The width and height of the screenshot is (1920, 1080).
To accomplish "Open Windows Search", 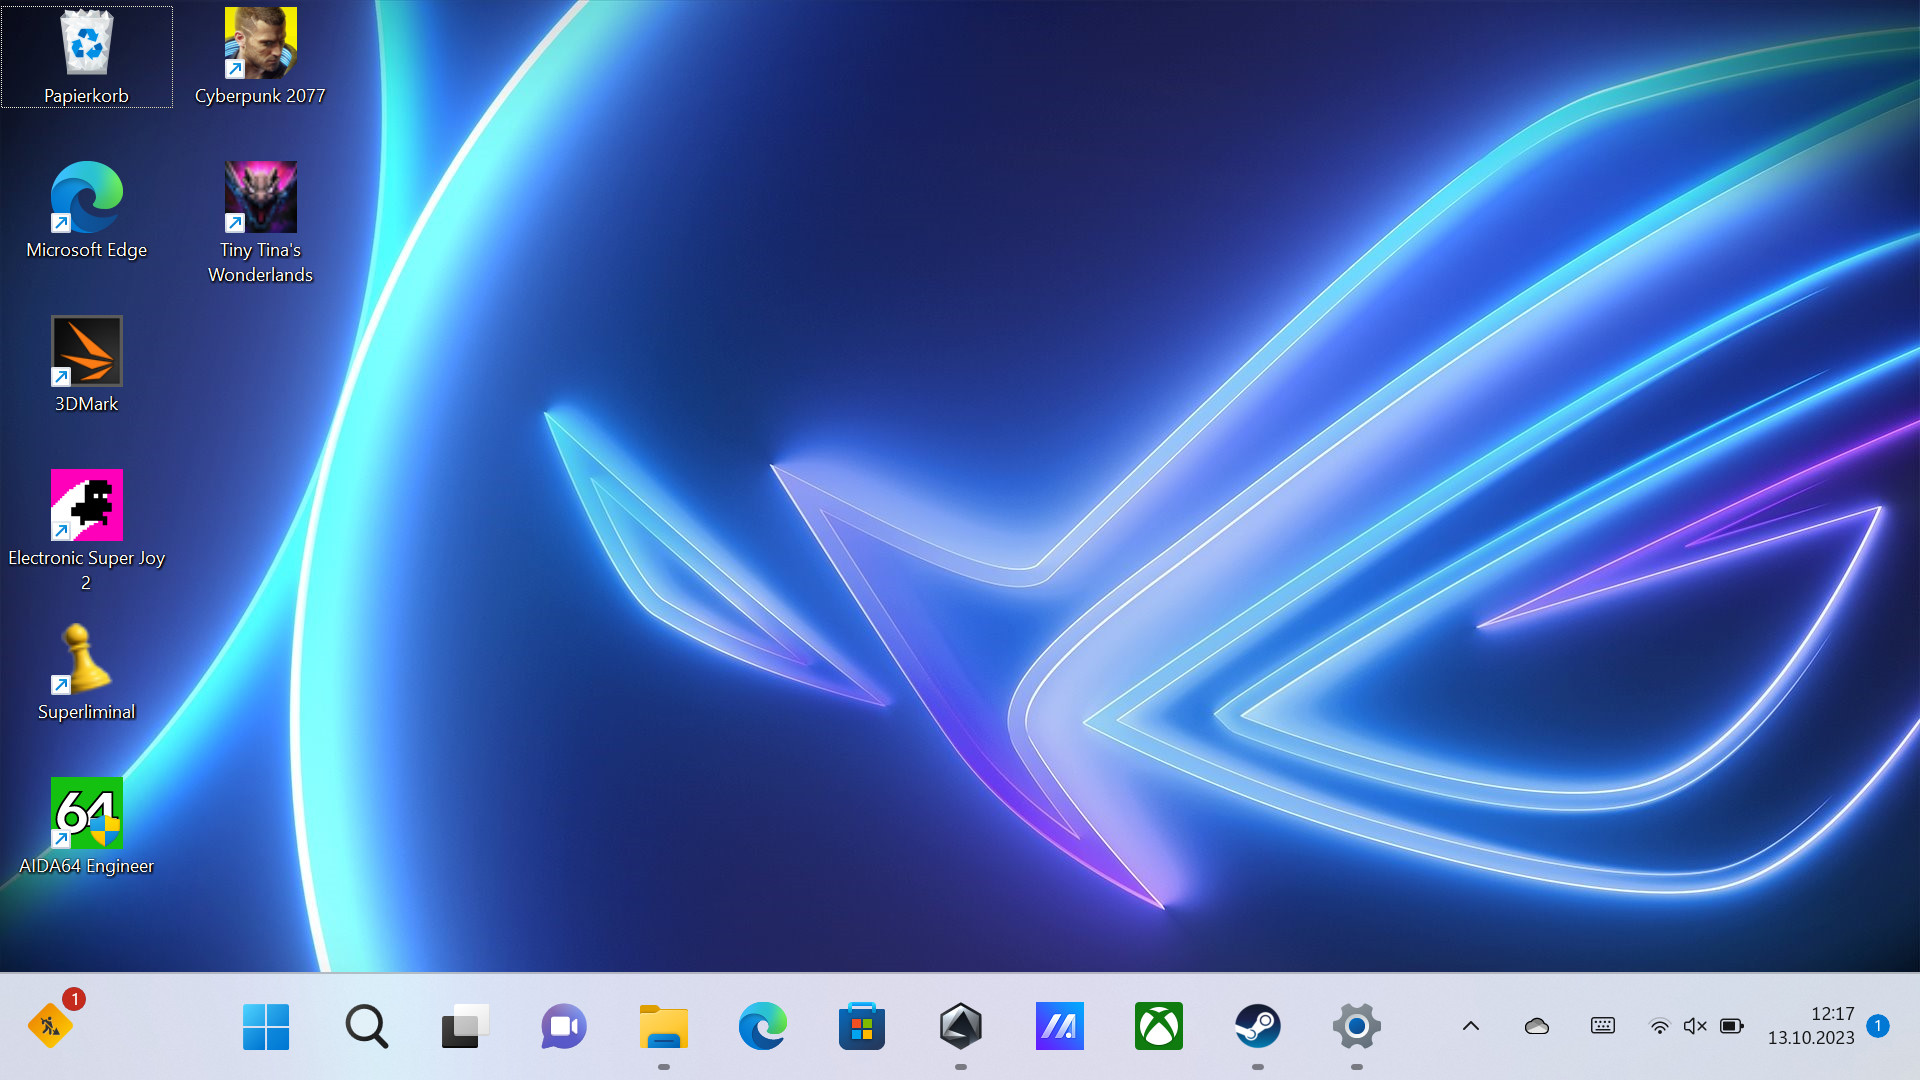I will pyautogui.click(x=366, y=1026).
